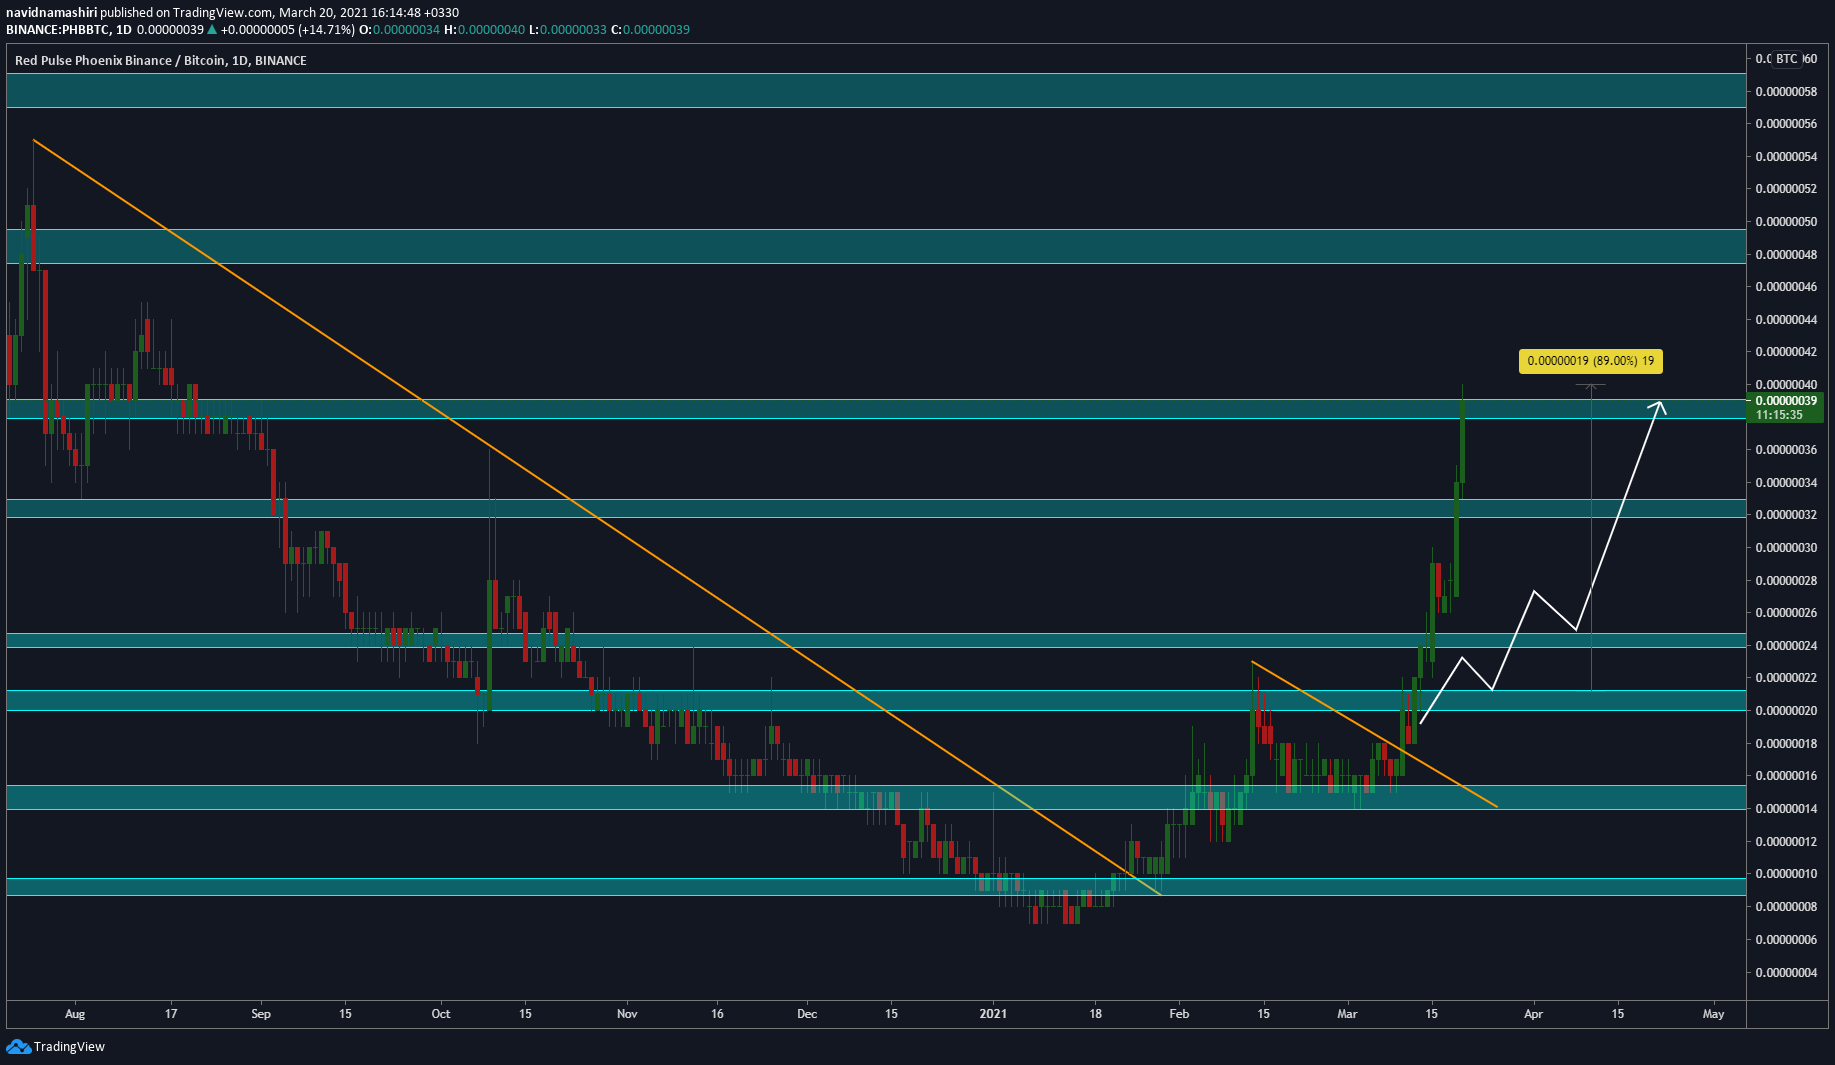Toggle the current price label 0.00000039
Screen dimensions: 1835x1065
pos(1786,399)
